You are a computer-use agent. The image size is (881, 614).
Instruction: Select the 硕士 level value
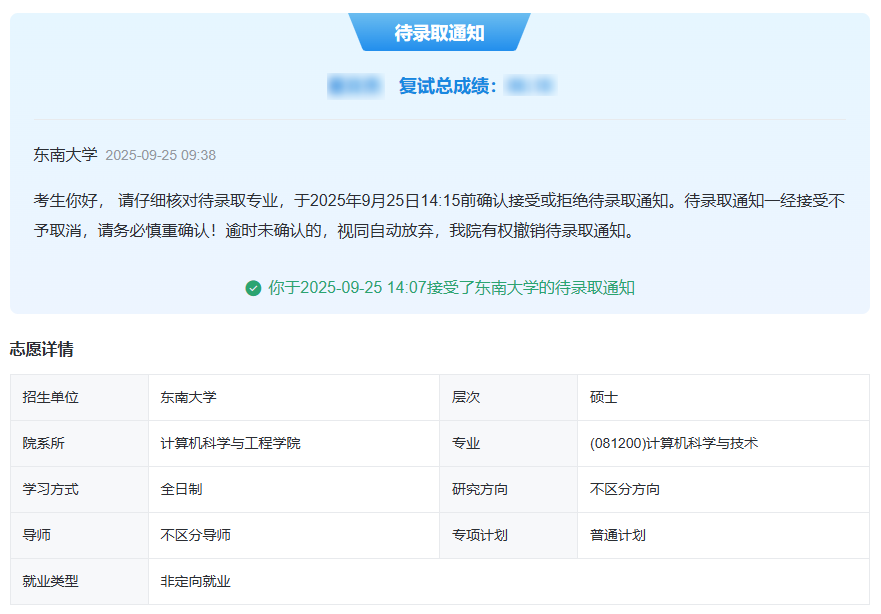604,397
